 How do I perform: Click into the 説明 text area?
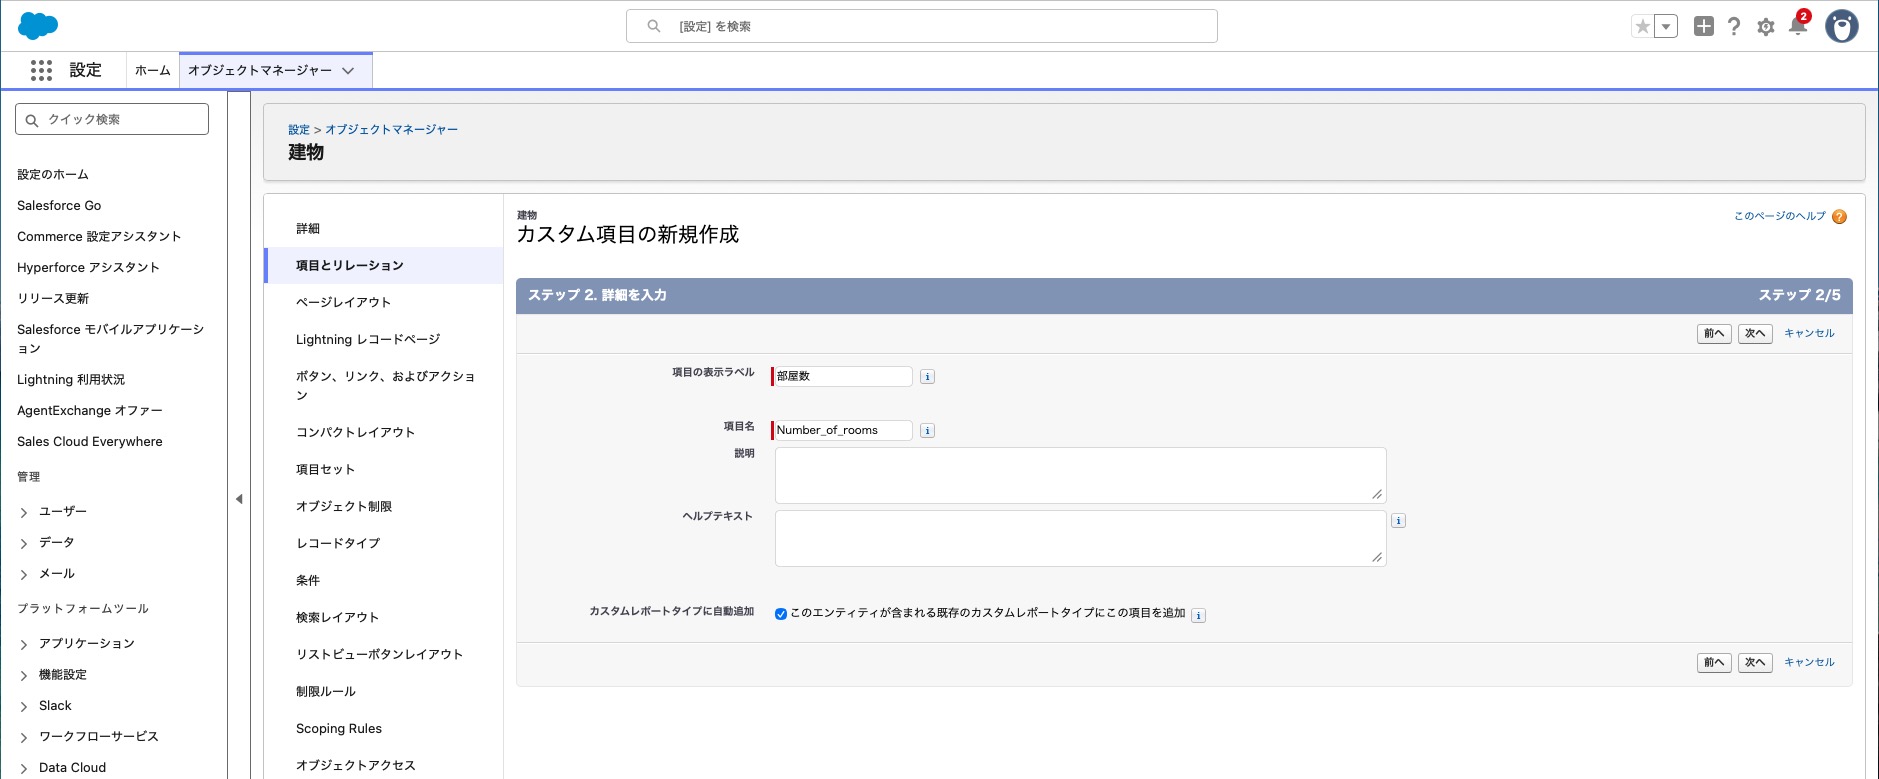(1080, 475)
